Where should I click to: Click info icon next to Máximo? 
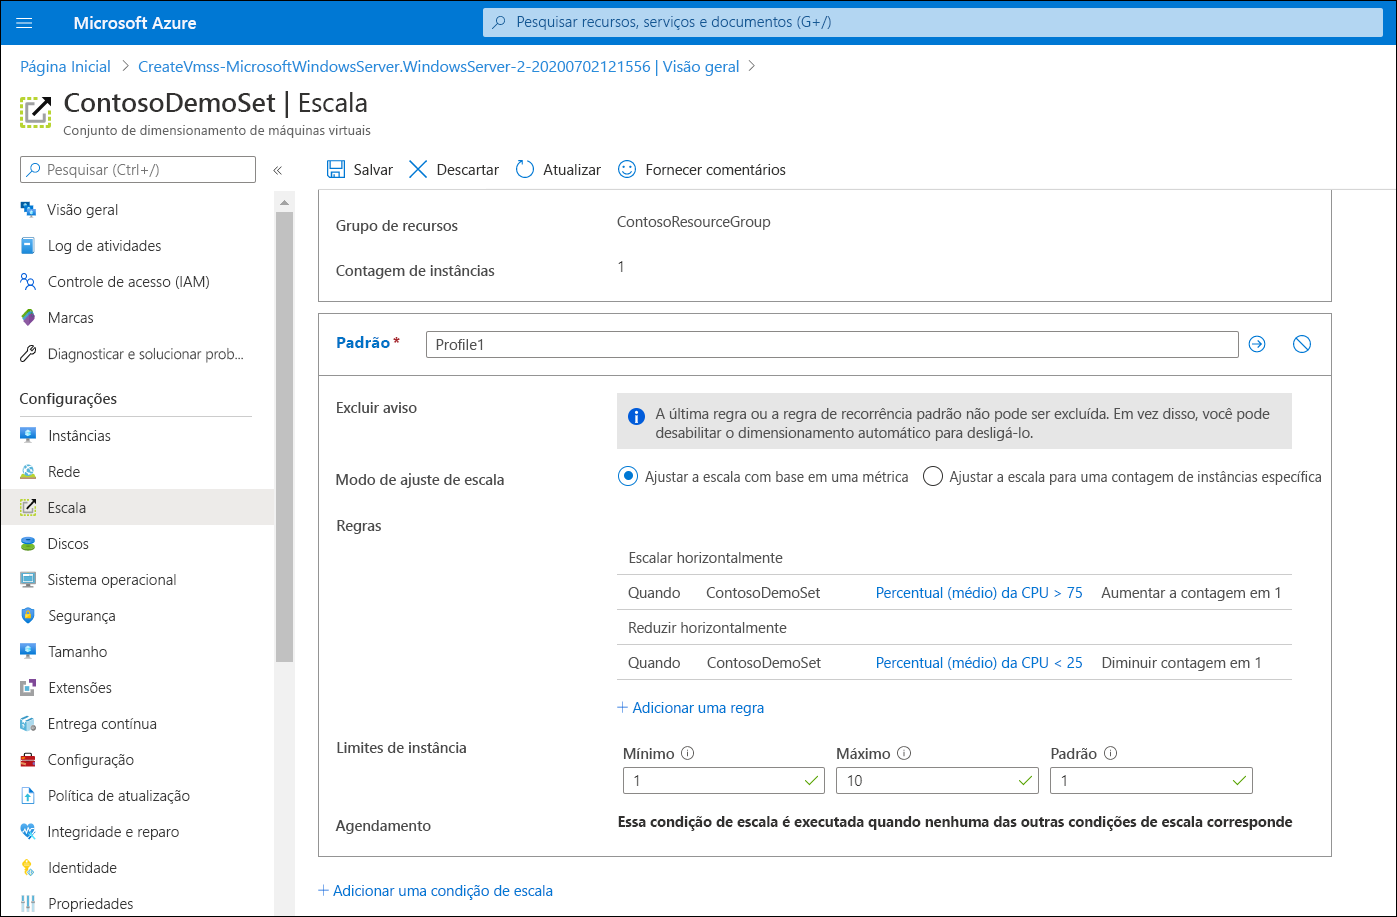click(x=904, y=754)
